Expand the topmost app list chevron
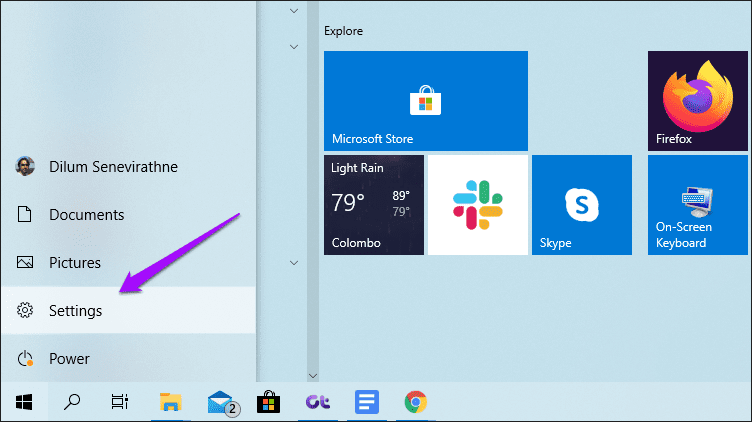This screenshot has width=752, height=422. click(x=294, y=11)
